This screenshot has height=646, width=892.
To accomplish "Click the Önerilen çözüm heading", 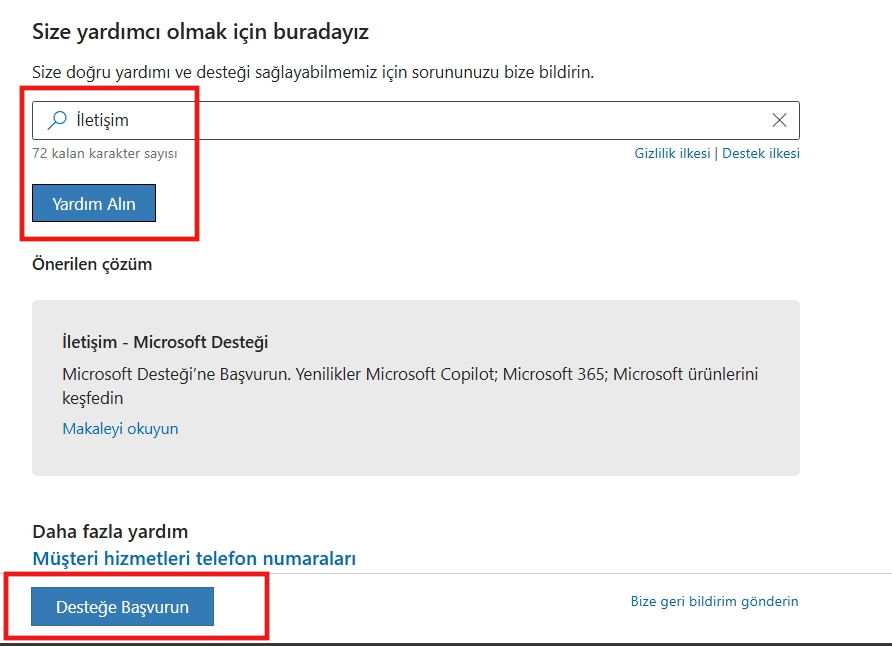I will [92, 264].
